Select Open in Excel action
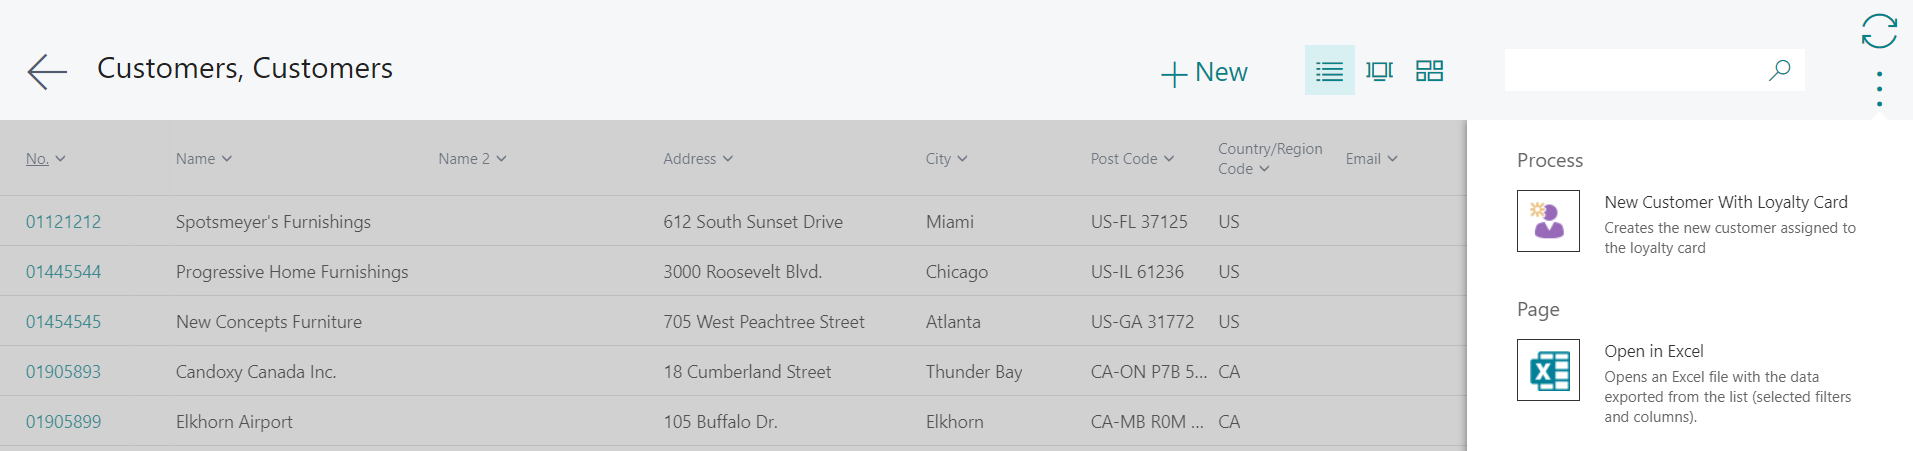Image resolution: width=1913 pixels, height=451 pixels. tap(1654, 351)
